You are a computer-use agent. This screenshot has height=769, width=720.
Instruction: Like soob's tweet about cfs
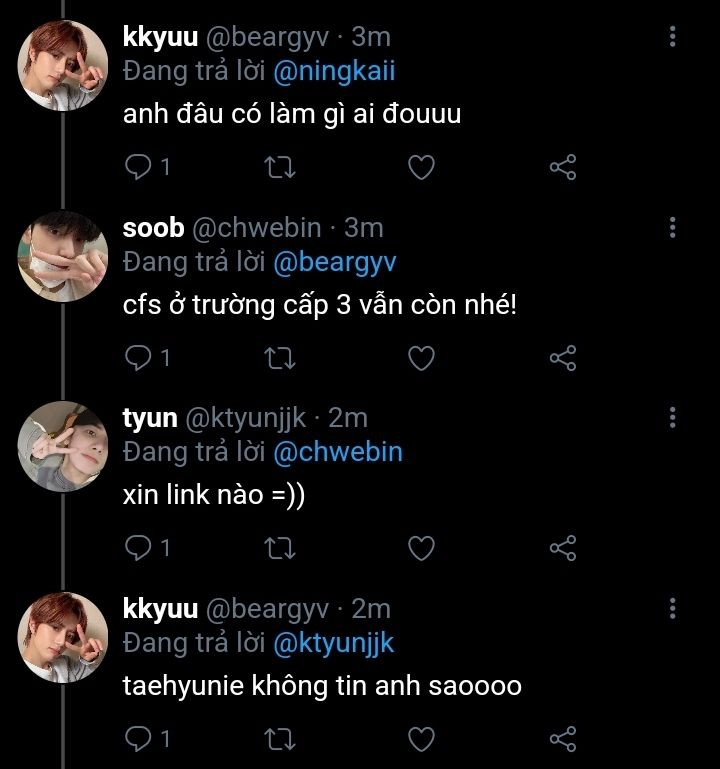[x=422, y=357]
